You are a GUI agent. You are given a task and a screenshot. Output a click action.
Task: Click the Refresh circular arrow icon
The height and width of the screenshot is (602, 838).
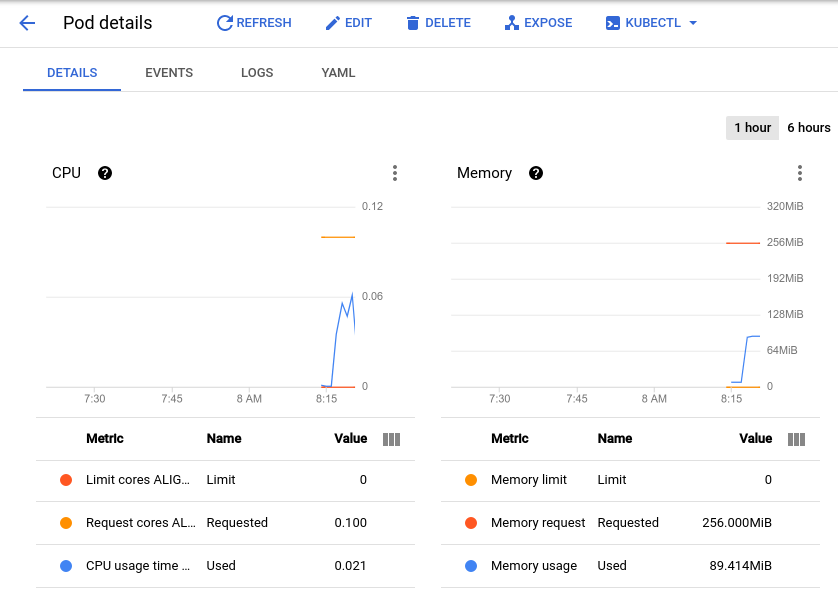click(224, 23)
